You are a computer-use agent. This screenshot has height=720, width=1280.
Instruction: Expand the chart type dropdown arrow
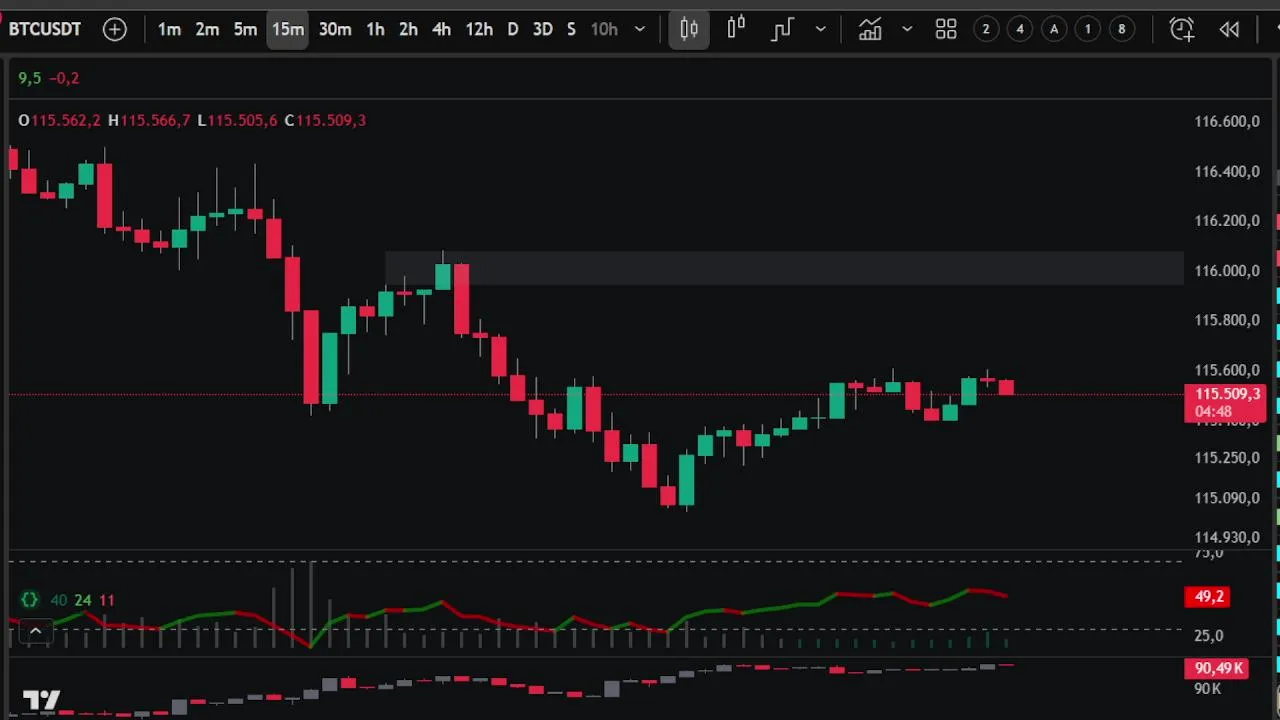(x=821, y=29)
